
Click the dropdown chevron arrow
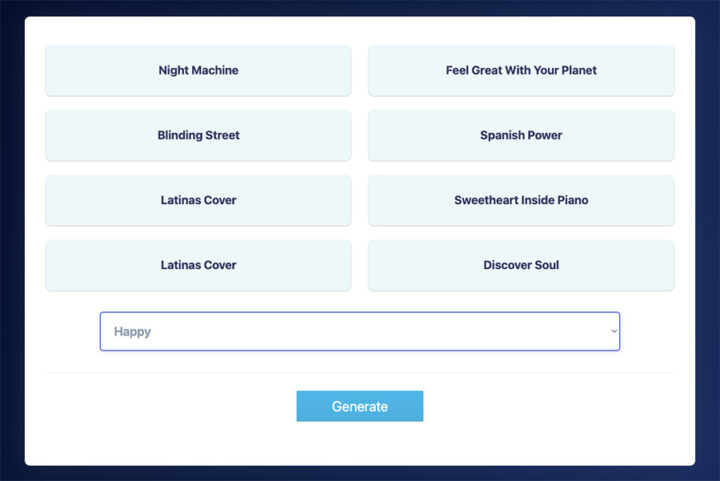(x=614, y=332)
